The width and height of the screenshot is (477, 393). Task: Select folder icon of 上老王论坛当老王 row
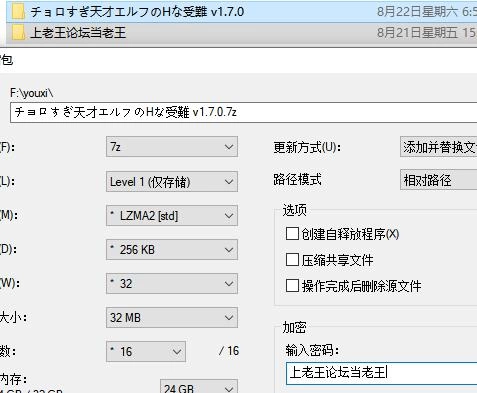click(x=18, y=33)
